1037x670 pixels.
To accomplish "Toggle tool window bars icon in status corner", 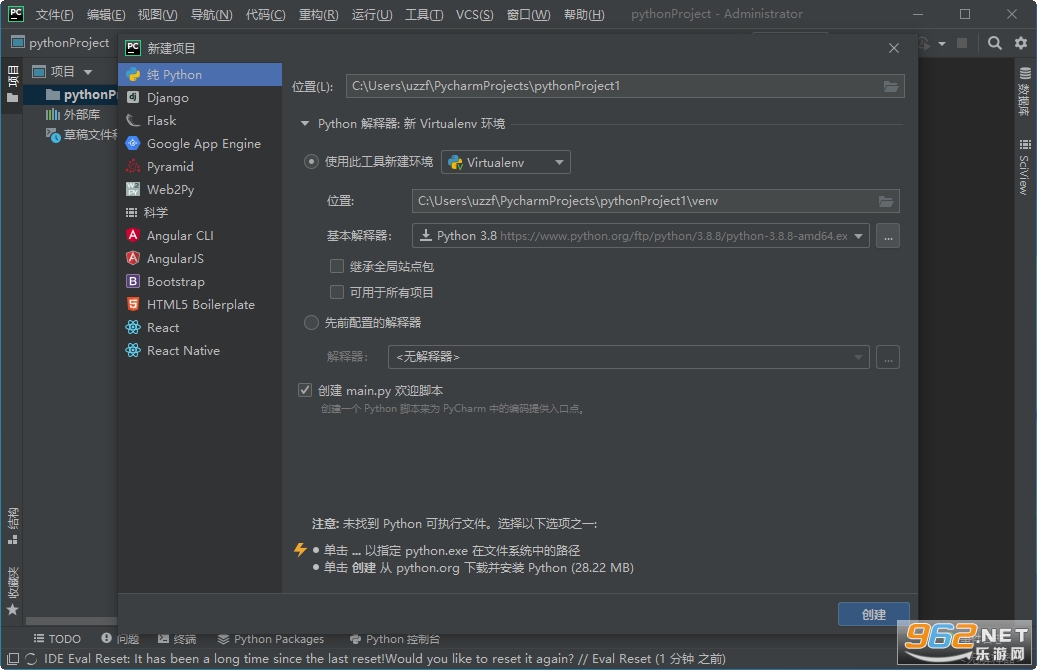I will click(x=13, y=659).
